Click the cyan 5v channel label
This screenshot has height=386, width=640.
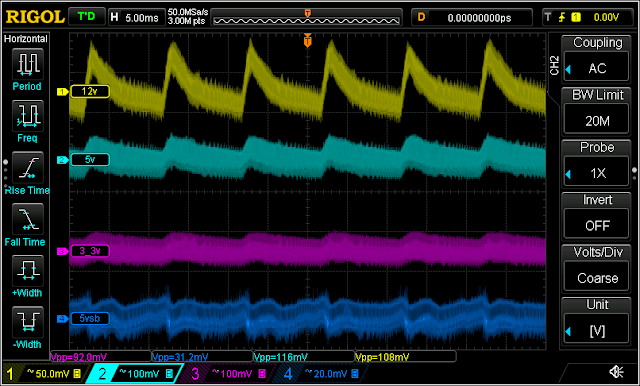(90, 160)
